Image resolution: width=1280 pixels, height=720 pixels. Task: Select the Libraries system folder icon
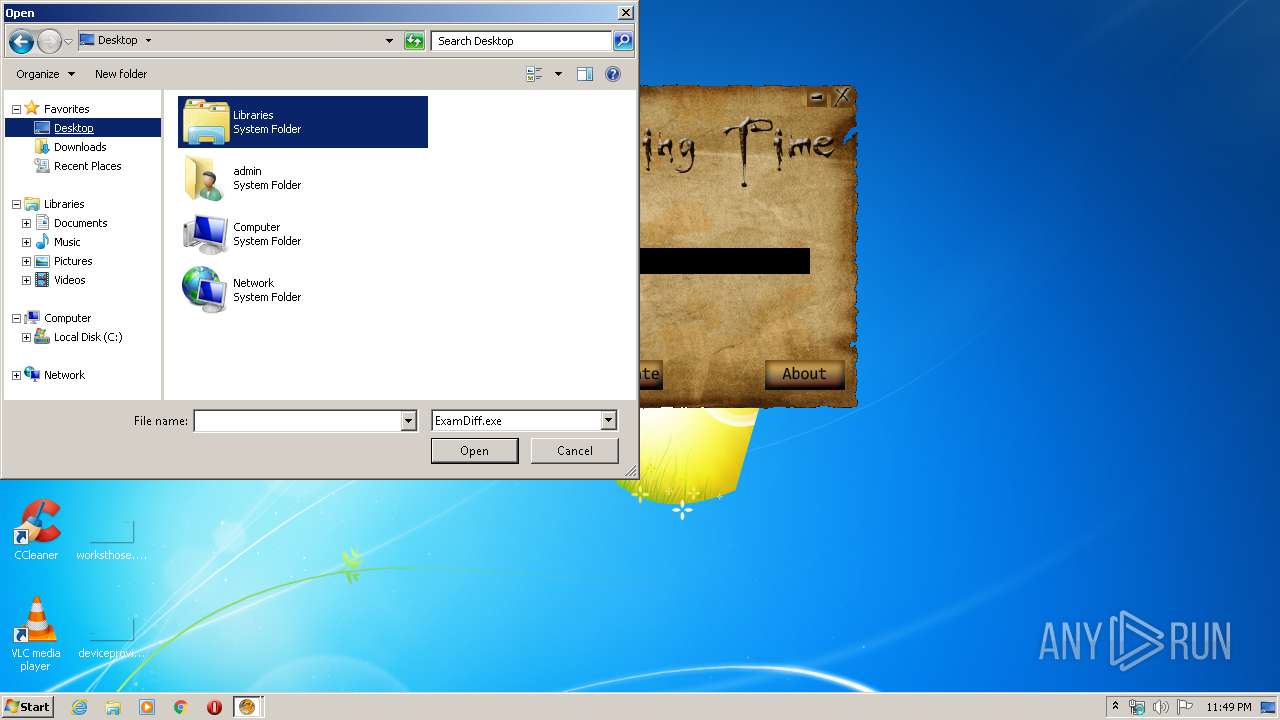tap(206, 122)
